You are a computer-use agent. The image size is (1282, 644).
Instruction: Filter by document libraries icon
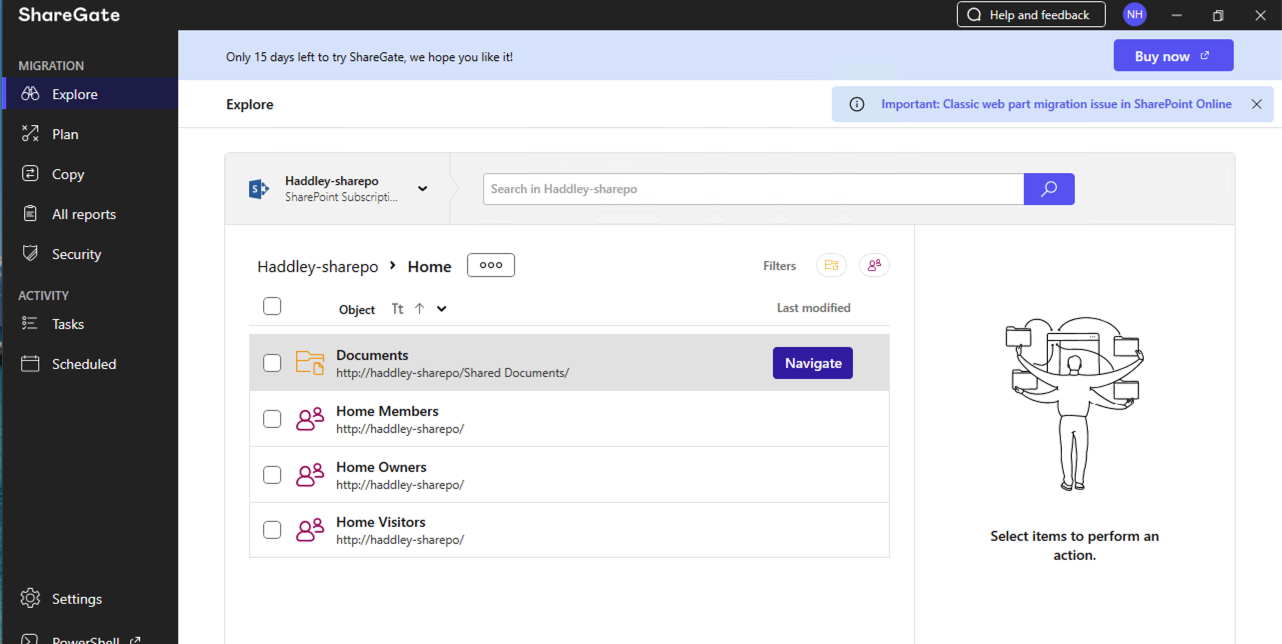831,265
